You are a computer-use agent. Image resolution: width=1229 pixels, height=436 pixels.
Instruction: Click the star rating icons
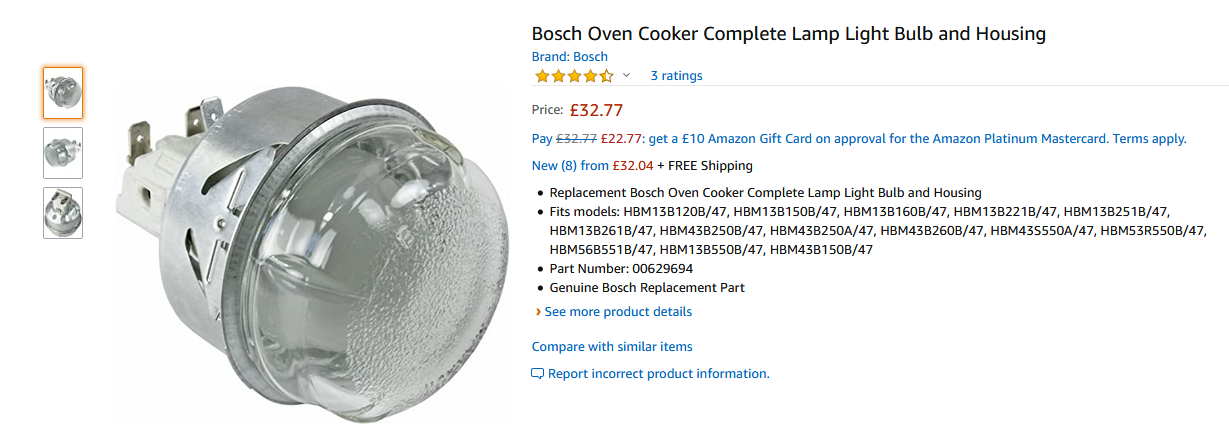[x=573, y=76]
